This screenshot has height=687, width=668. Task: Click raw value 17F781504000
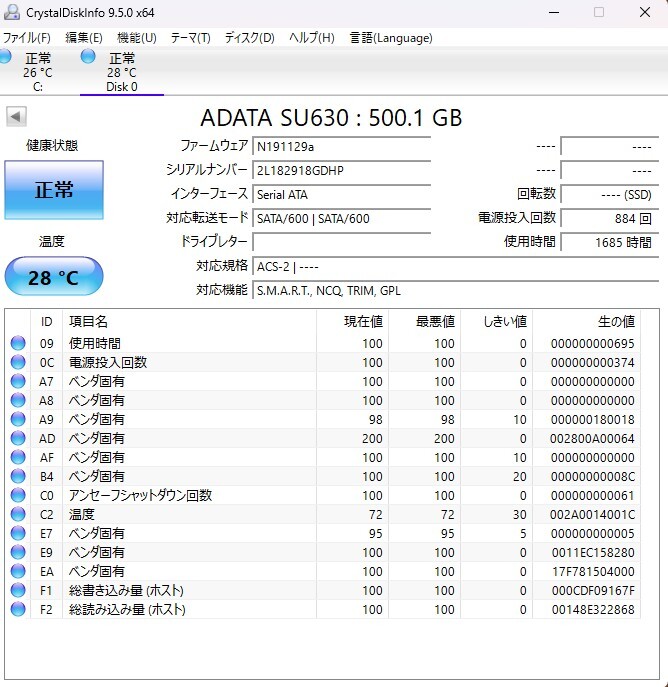[x=593, y=571]
